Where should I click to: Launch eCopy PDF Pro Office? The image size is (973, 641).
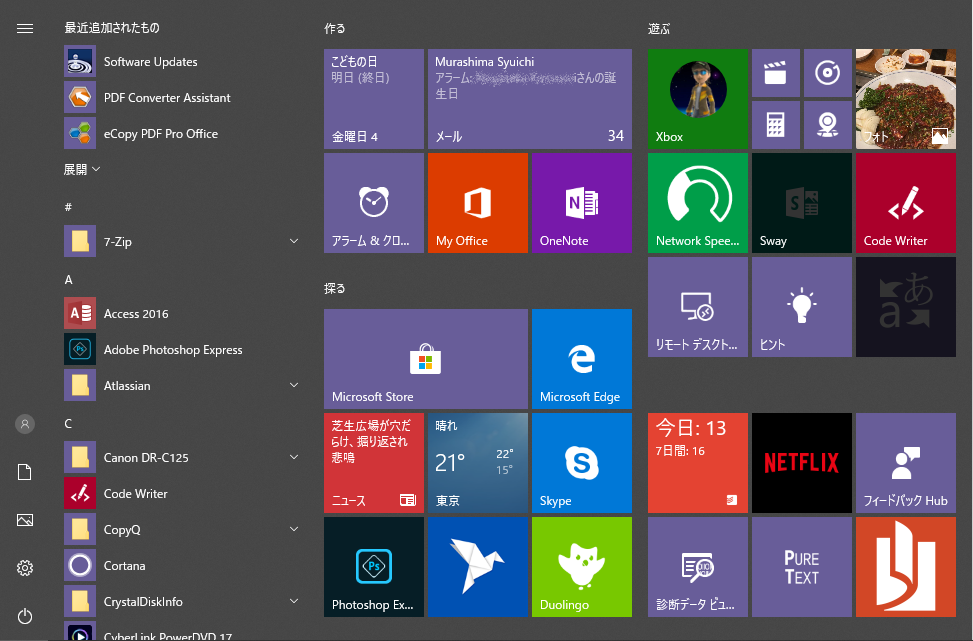coord(183,133)
